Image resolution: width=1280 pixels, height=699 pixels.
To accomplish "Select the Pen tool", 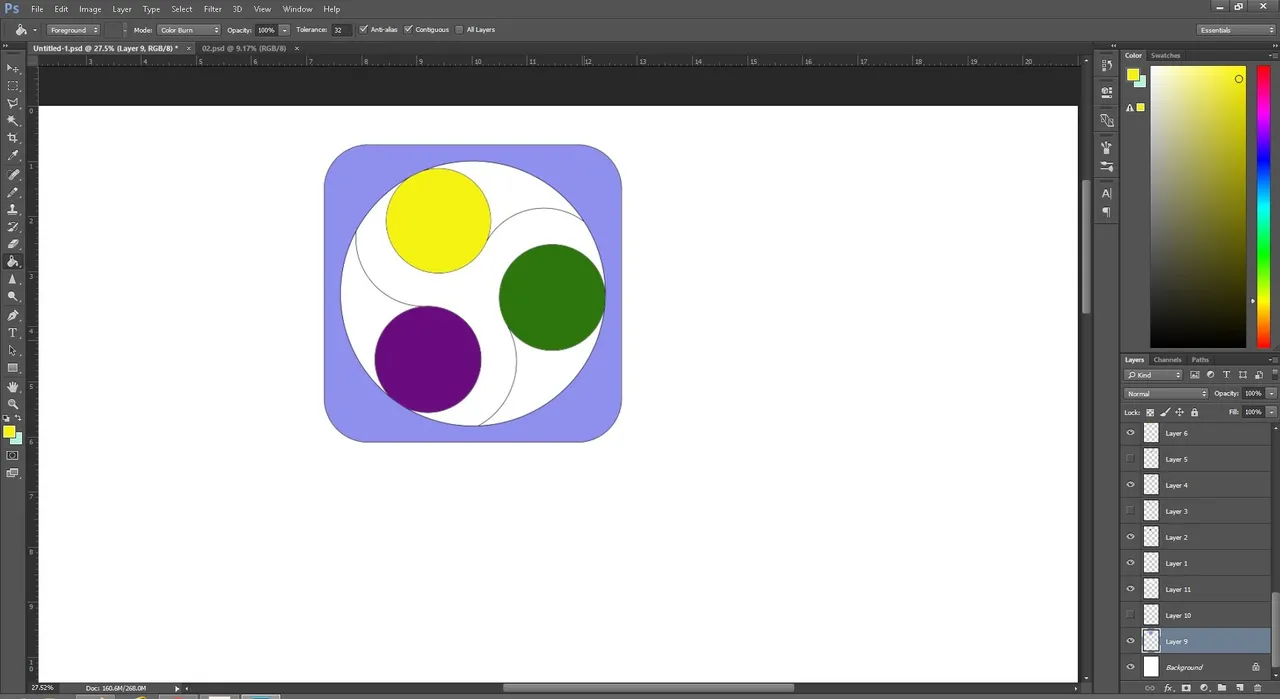I will coord(13,315).
